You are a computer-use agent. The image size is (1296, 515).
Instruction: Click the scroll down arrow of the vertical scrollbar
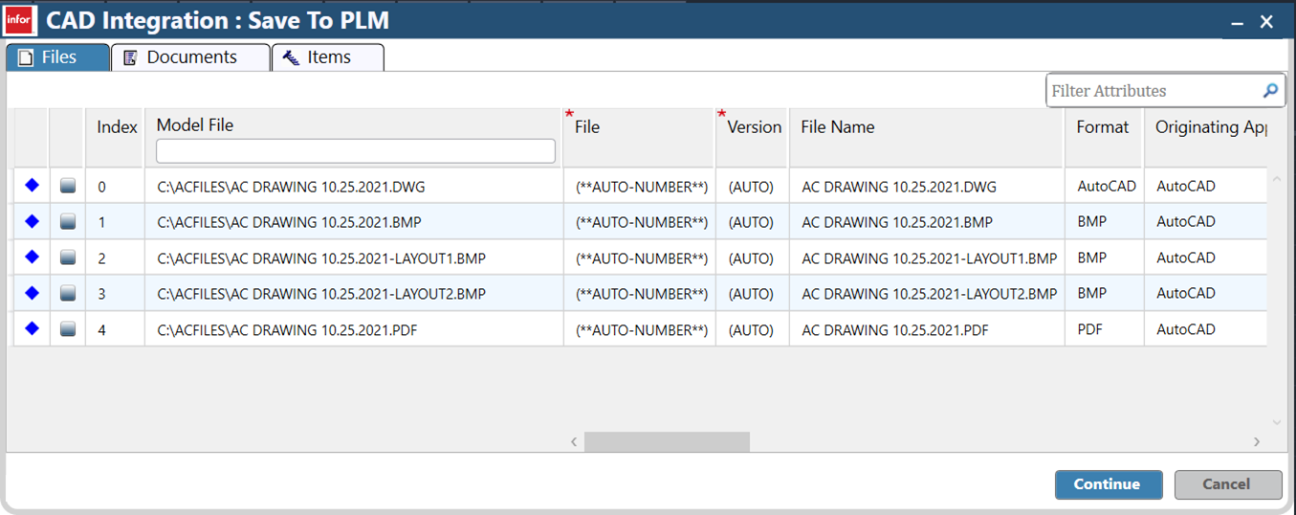pyautogui.click(x=1276, y=423)
